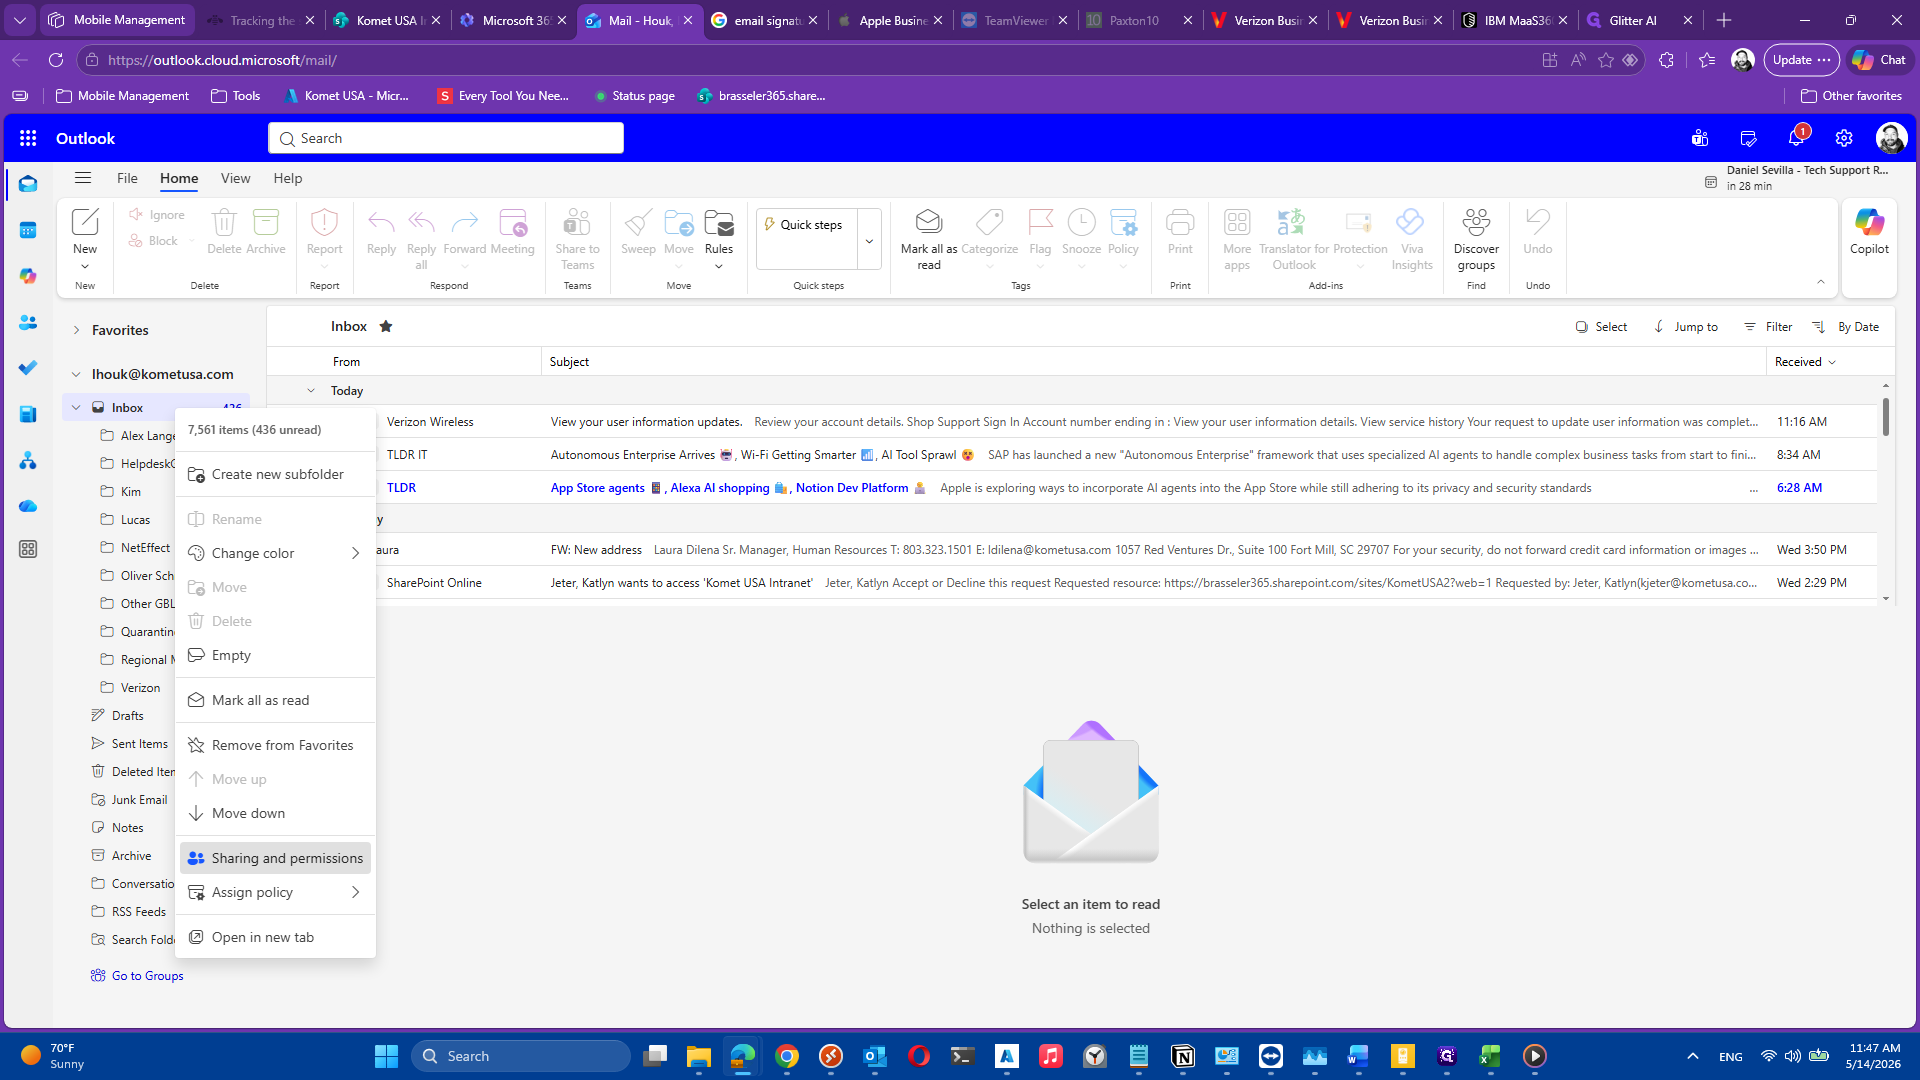Image resolution: width=1920 pixels, height=1080 pixels.
Task: Open the Mobile Management bookmark folder
Action: [x=122, y=96]
